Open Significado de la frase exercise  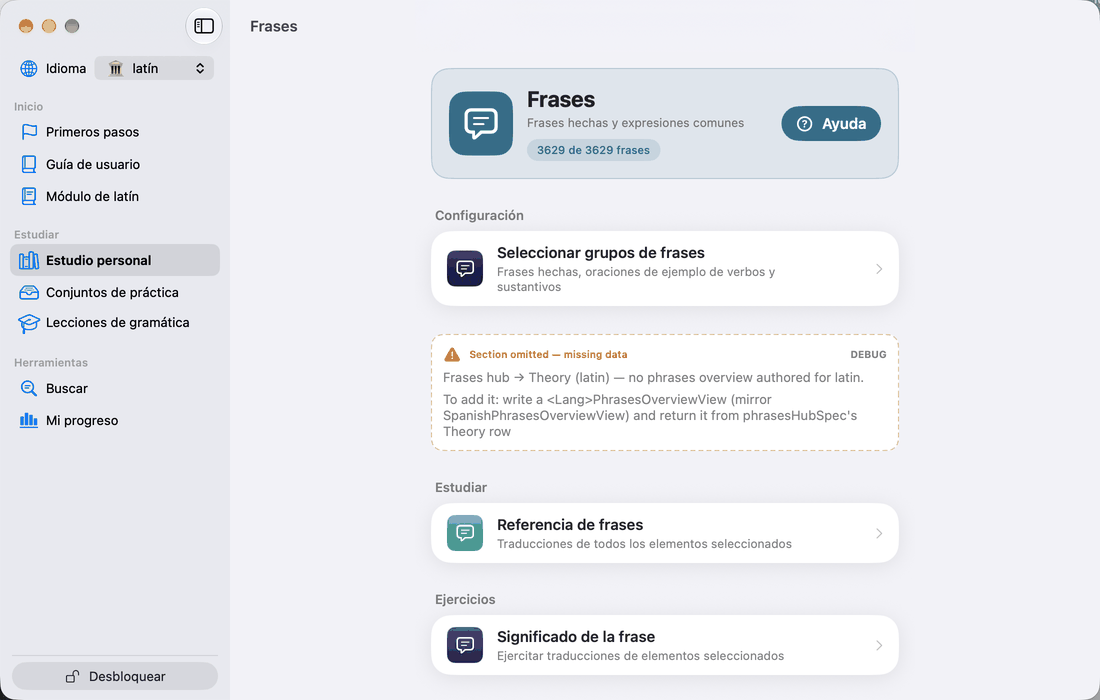(x=665, y=645)
